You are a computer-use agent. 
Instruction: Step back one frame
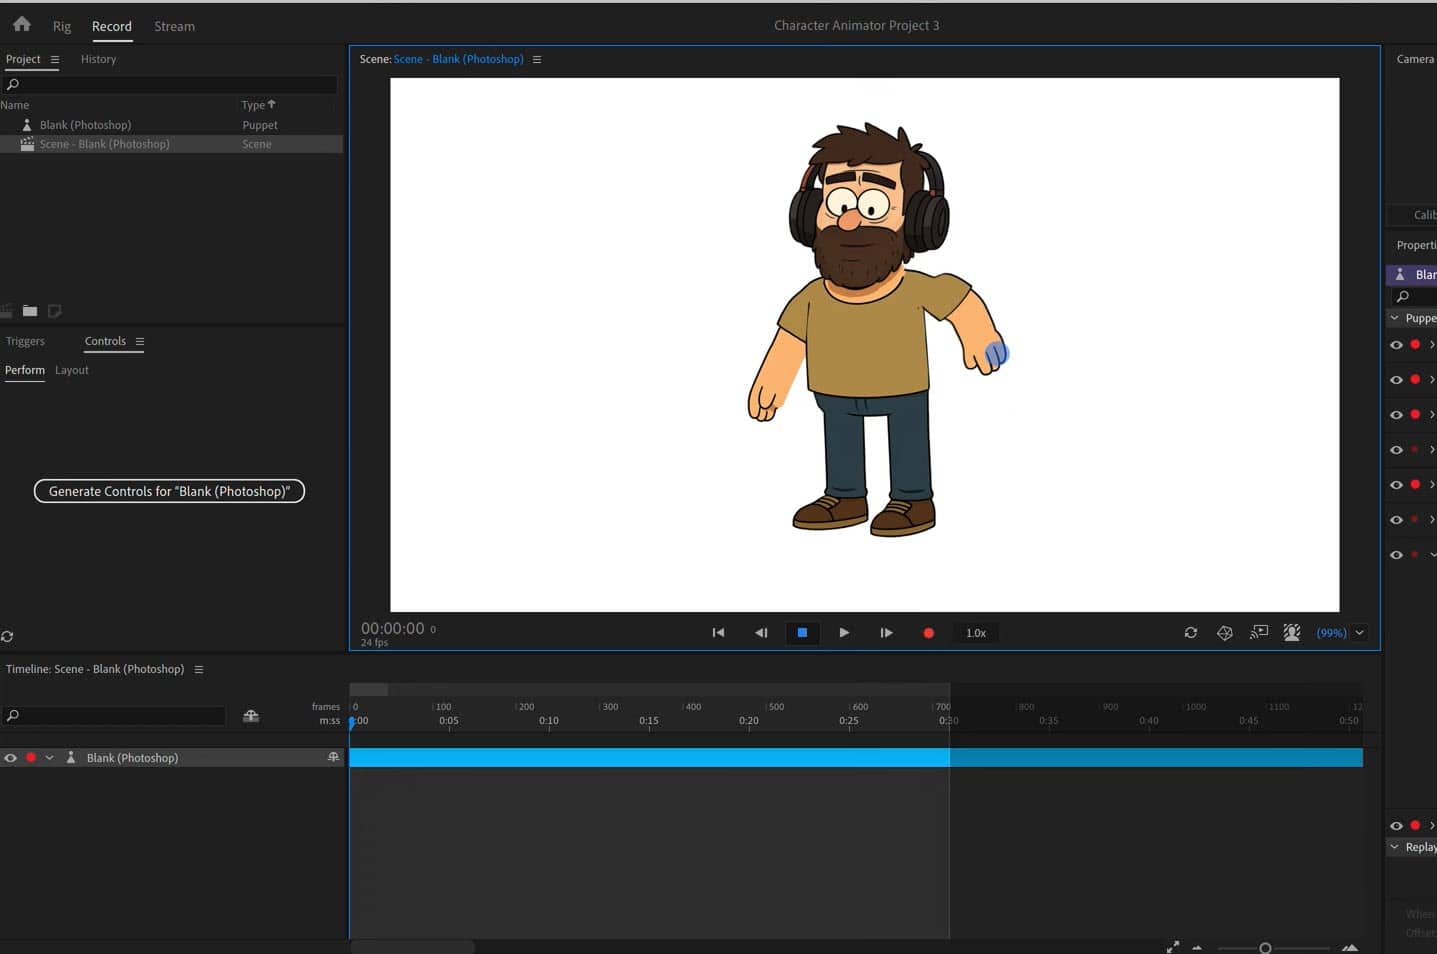(x=761, y=633)
